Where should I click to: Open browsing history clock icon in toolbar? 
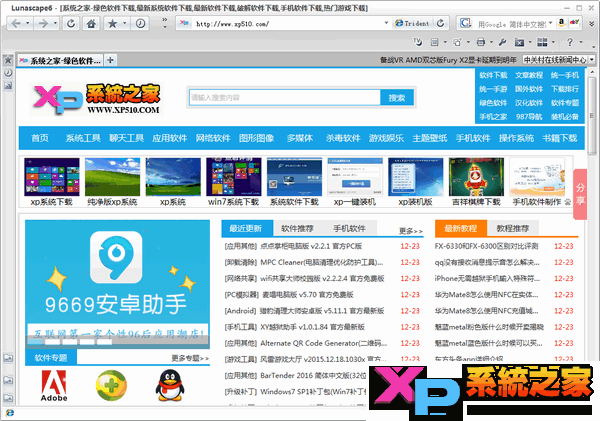(140, 24)
